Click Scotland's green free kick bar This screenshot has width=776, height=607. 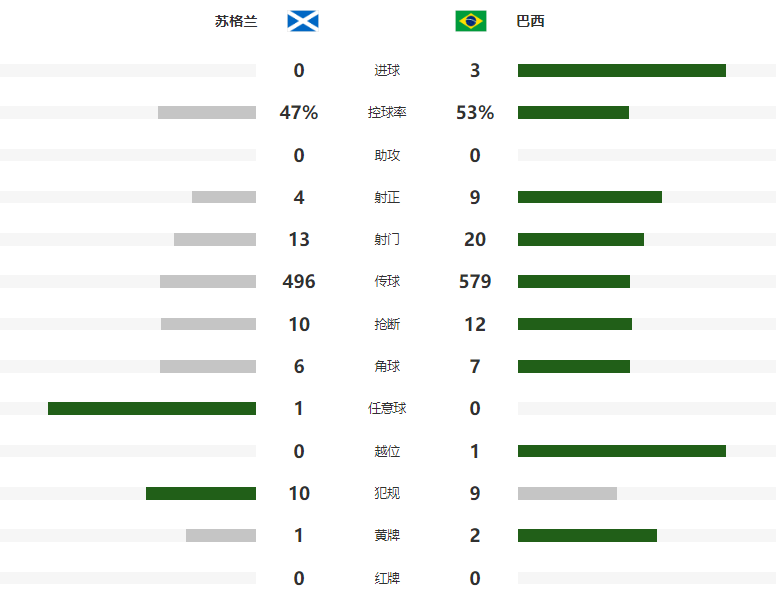[x=152, y=408]
